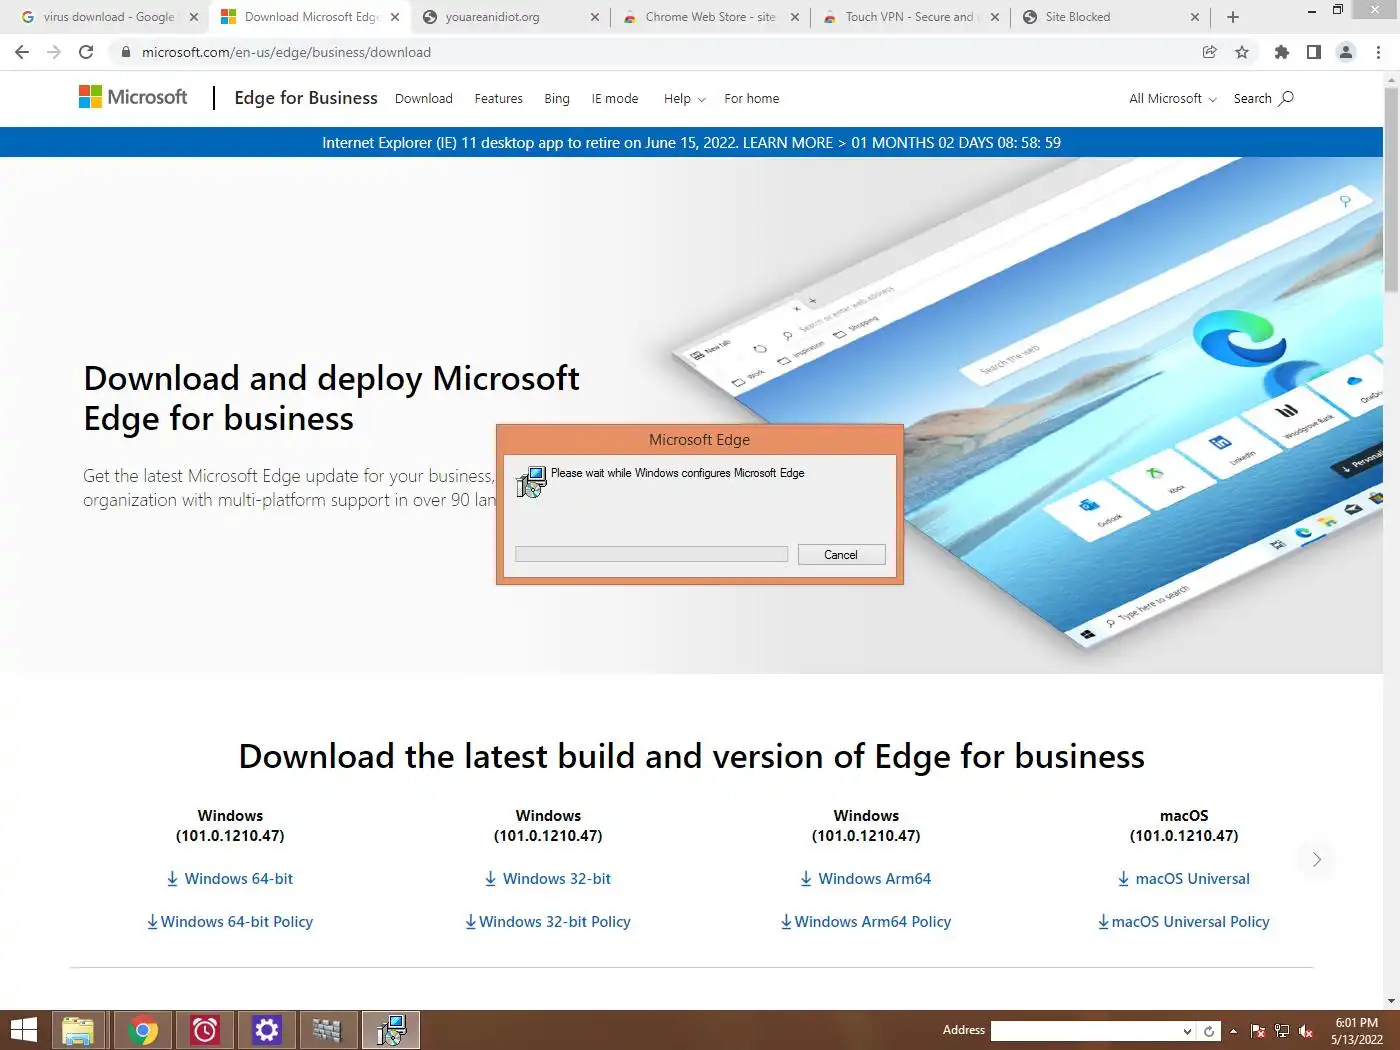Close the youareanidiot.org tab
1400x1050 pixels.
595,17
